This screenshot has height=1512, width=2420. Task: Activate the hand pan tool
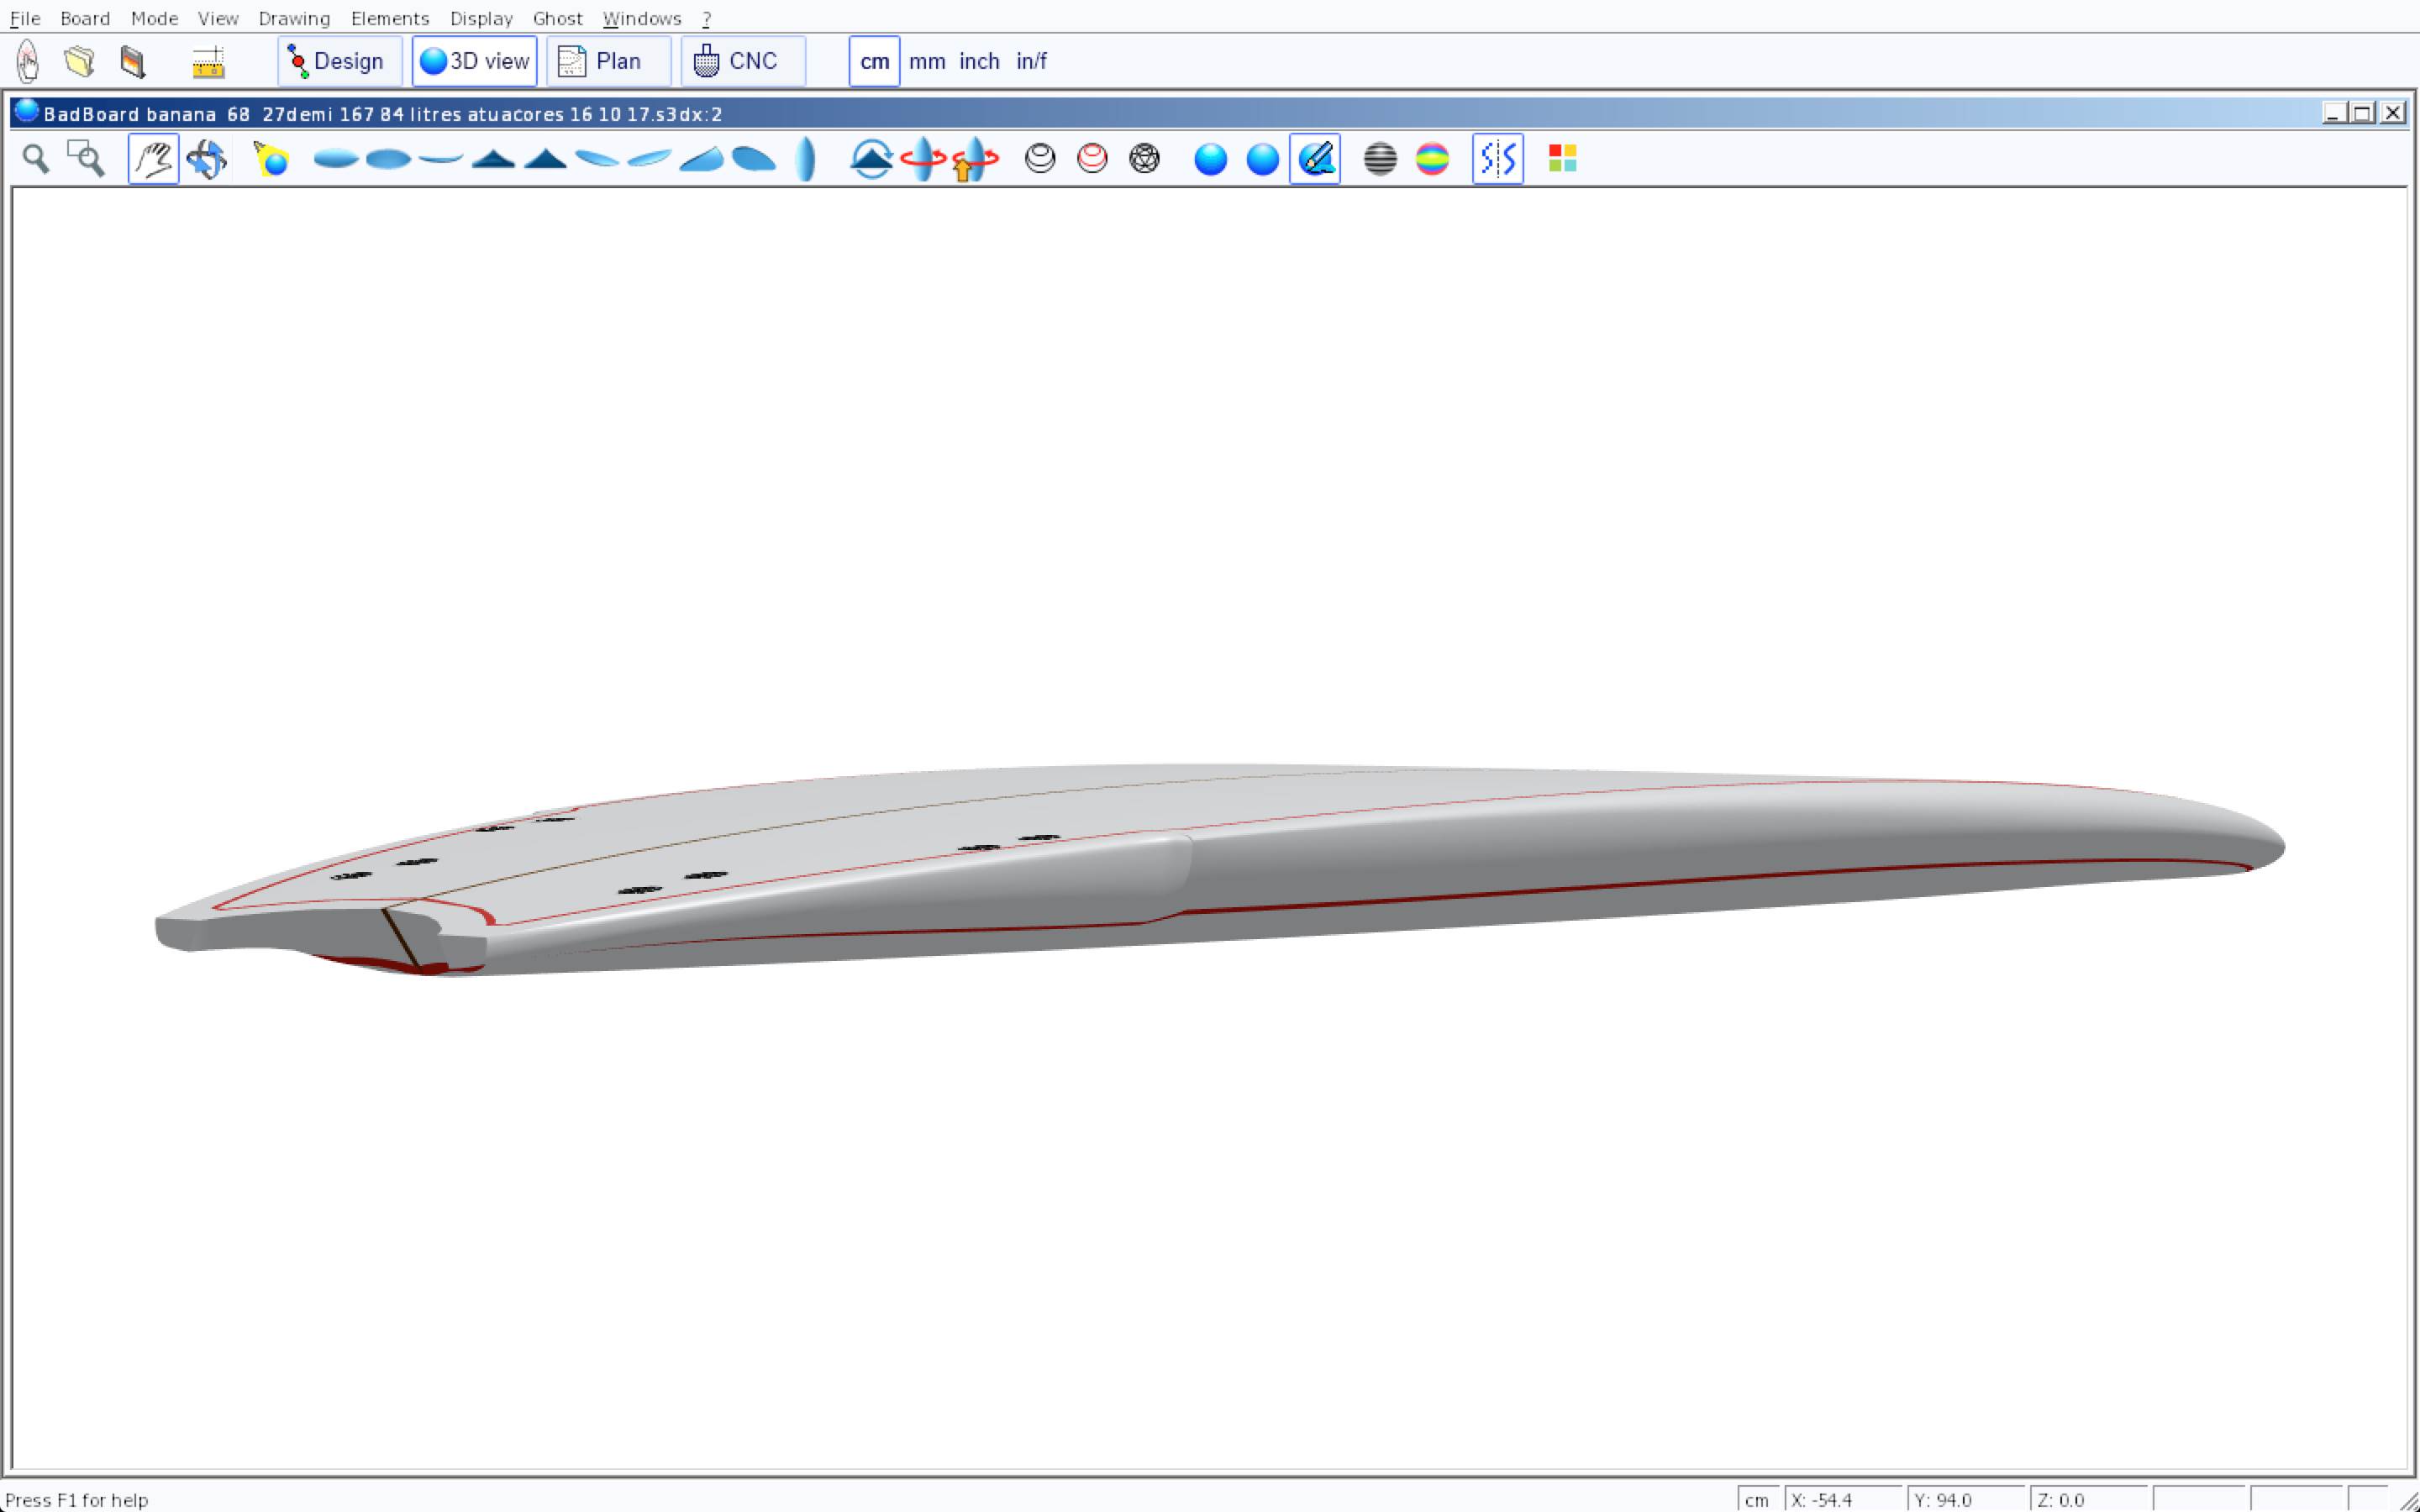[x=153, y=159]
